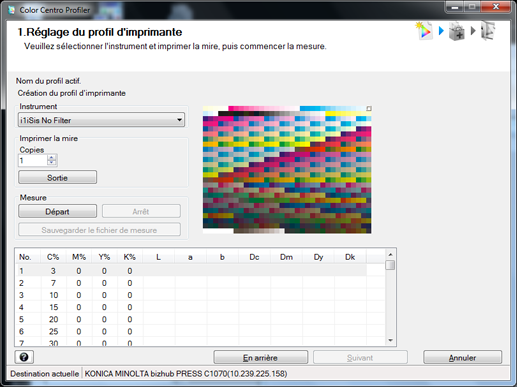The width and height of the screenshot is (517, 387).
Task: Click the help question mark icon
Action: coord(24,357)
